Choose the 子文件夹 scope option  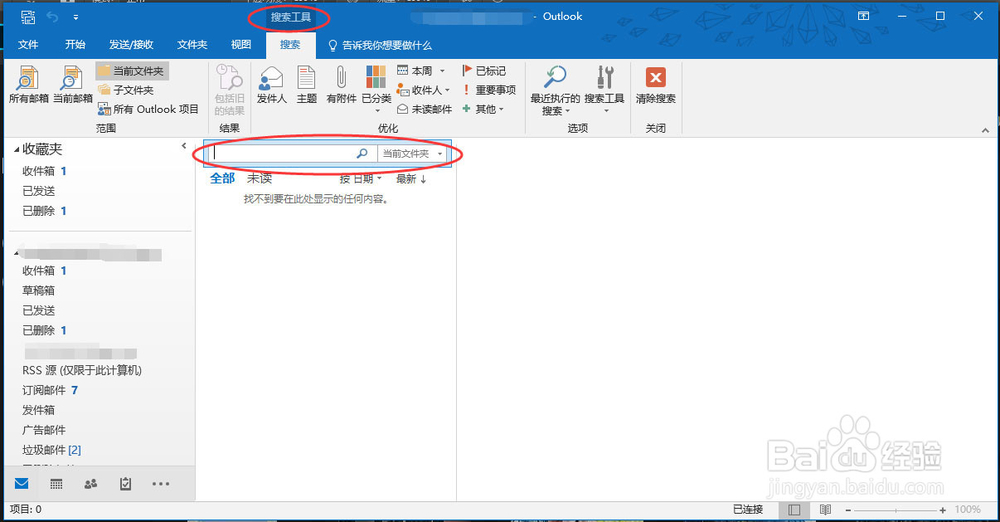[126, 90]
